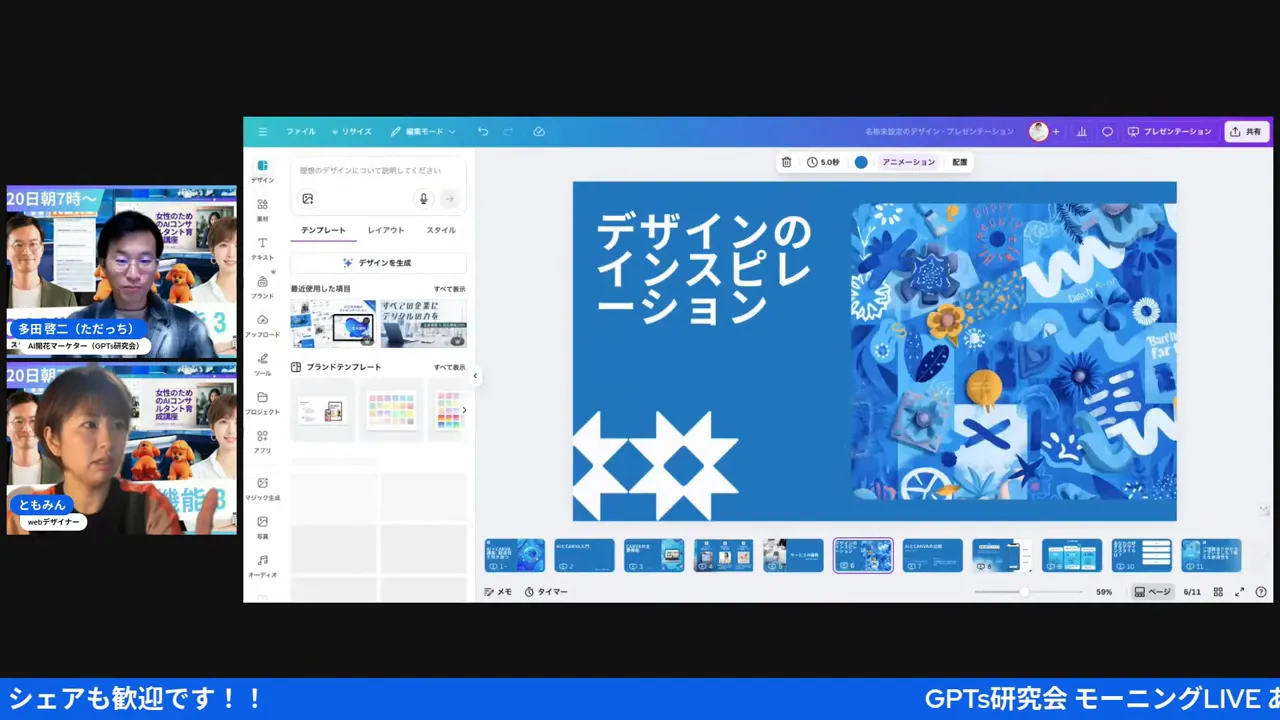The image size is (1280, 720).
Task: Switch to the レイアウト tab
Action: tap(386, 230)
